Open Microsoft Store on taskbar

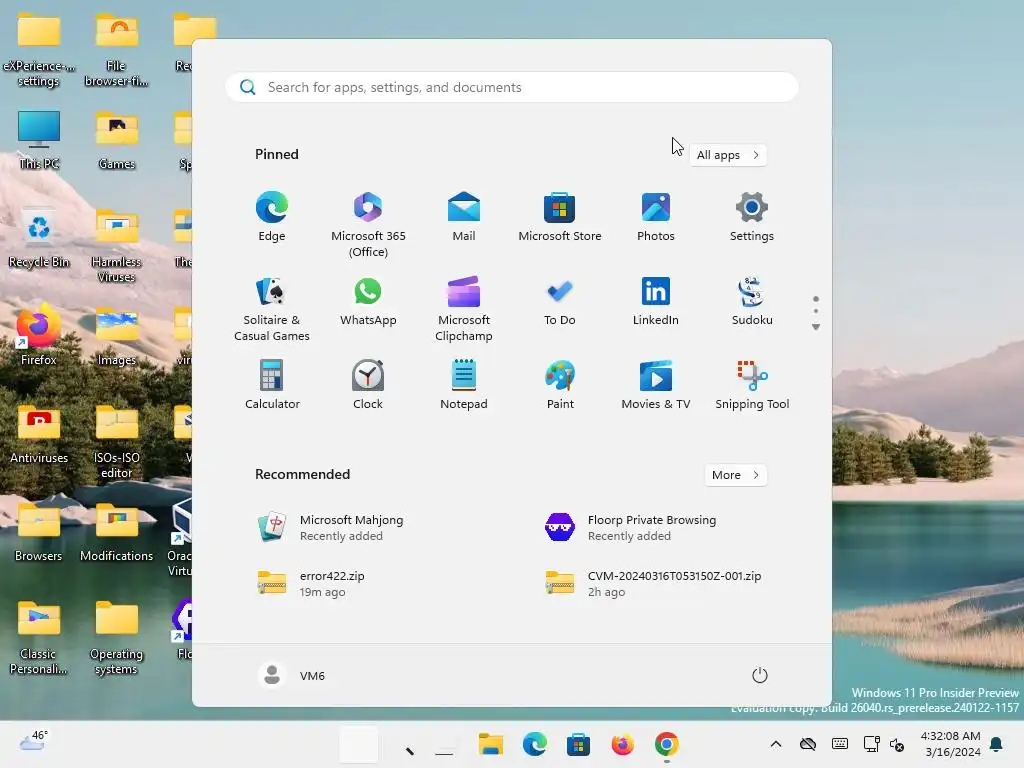coord(578,744)
